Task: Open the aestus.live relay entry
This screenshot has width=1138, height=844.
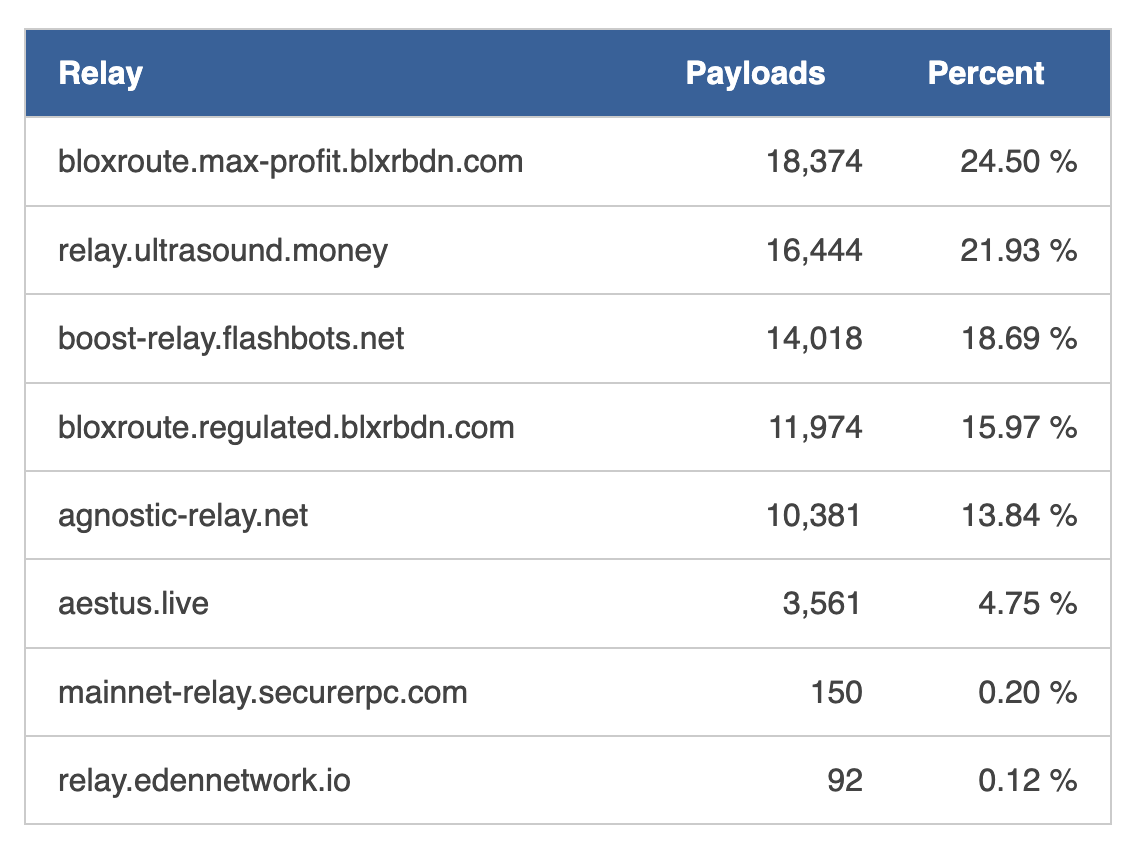Action: pyautogui.click(x=133, y=604)
